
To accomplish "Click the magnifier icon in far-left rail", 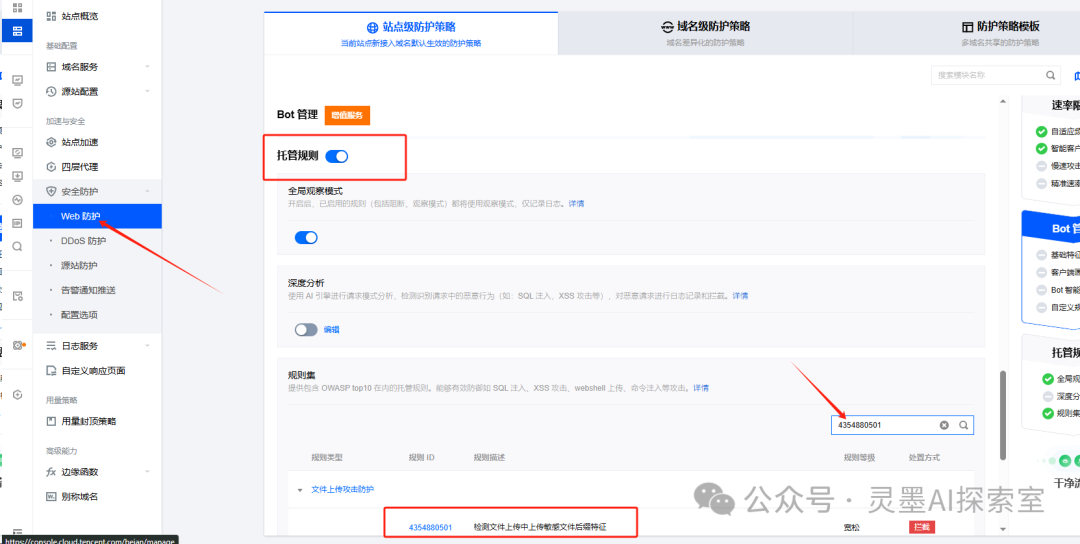I will tap(17, 246).
